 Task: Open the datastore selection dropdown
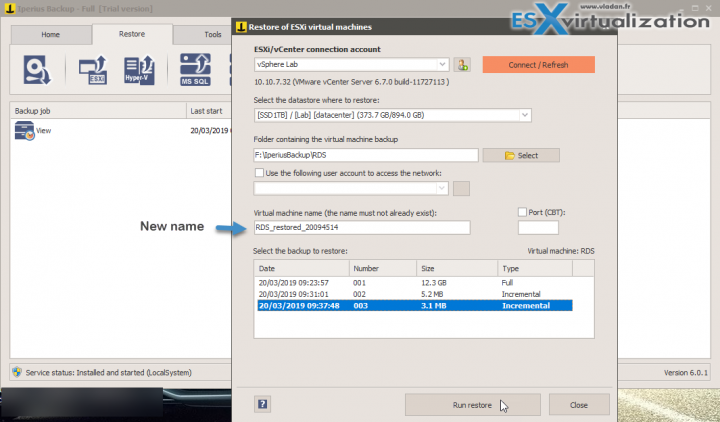coord(525,115)
